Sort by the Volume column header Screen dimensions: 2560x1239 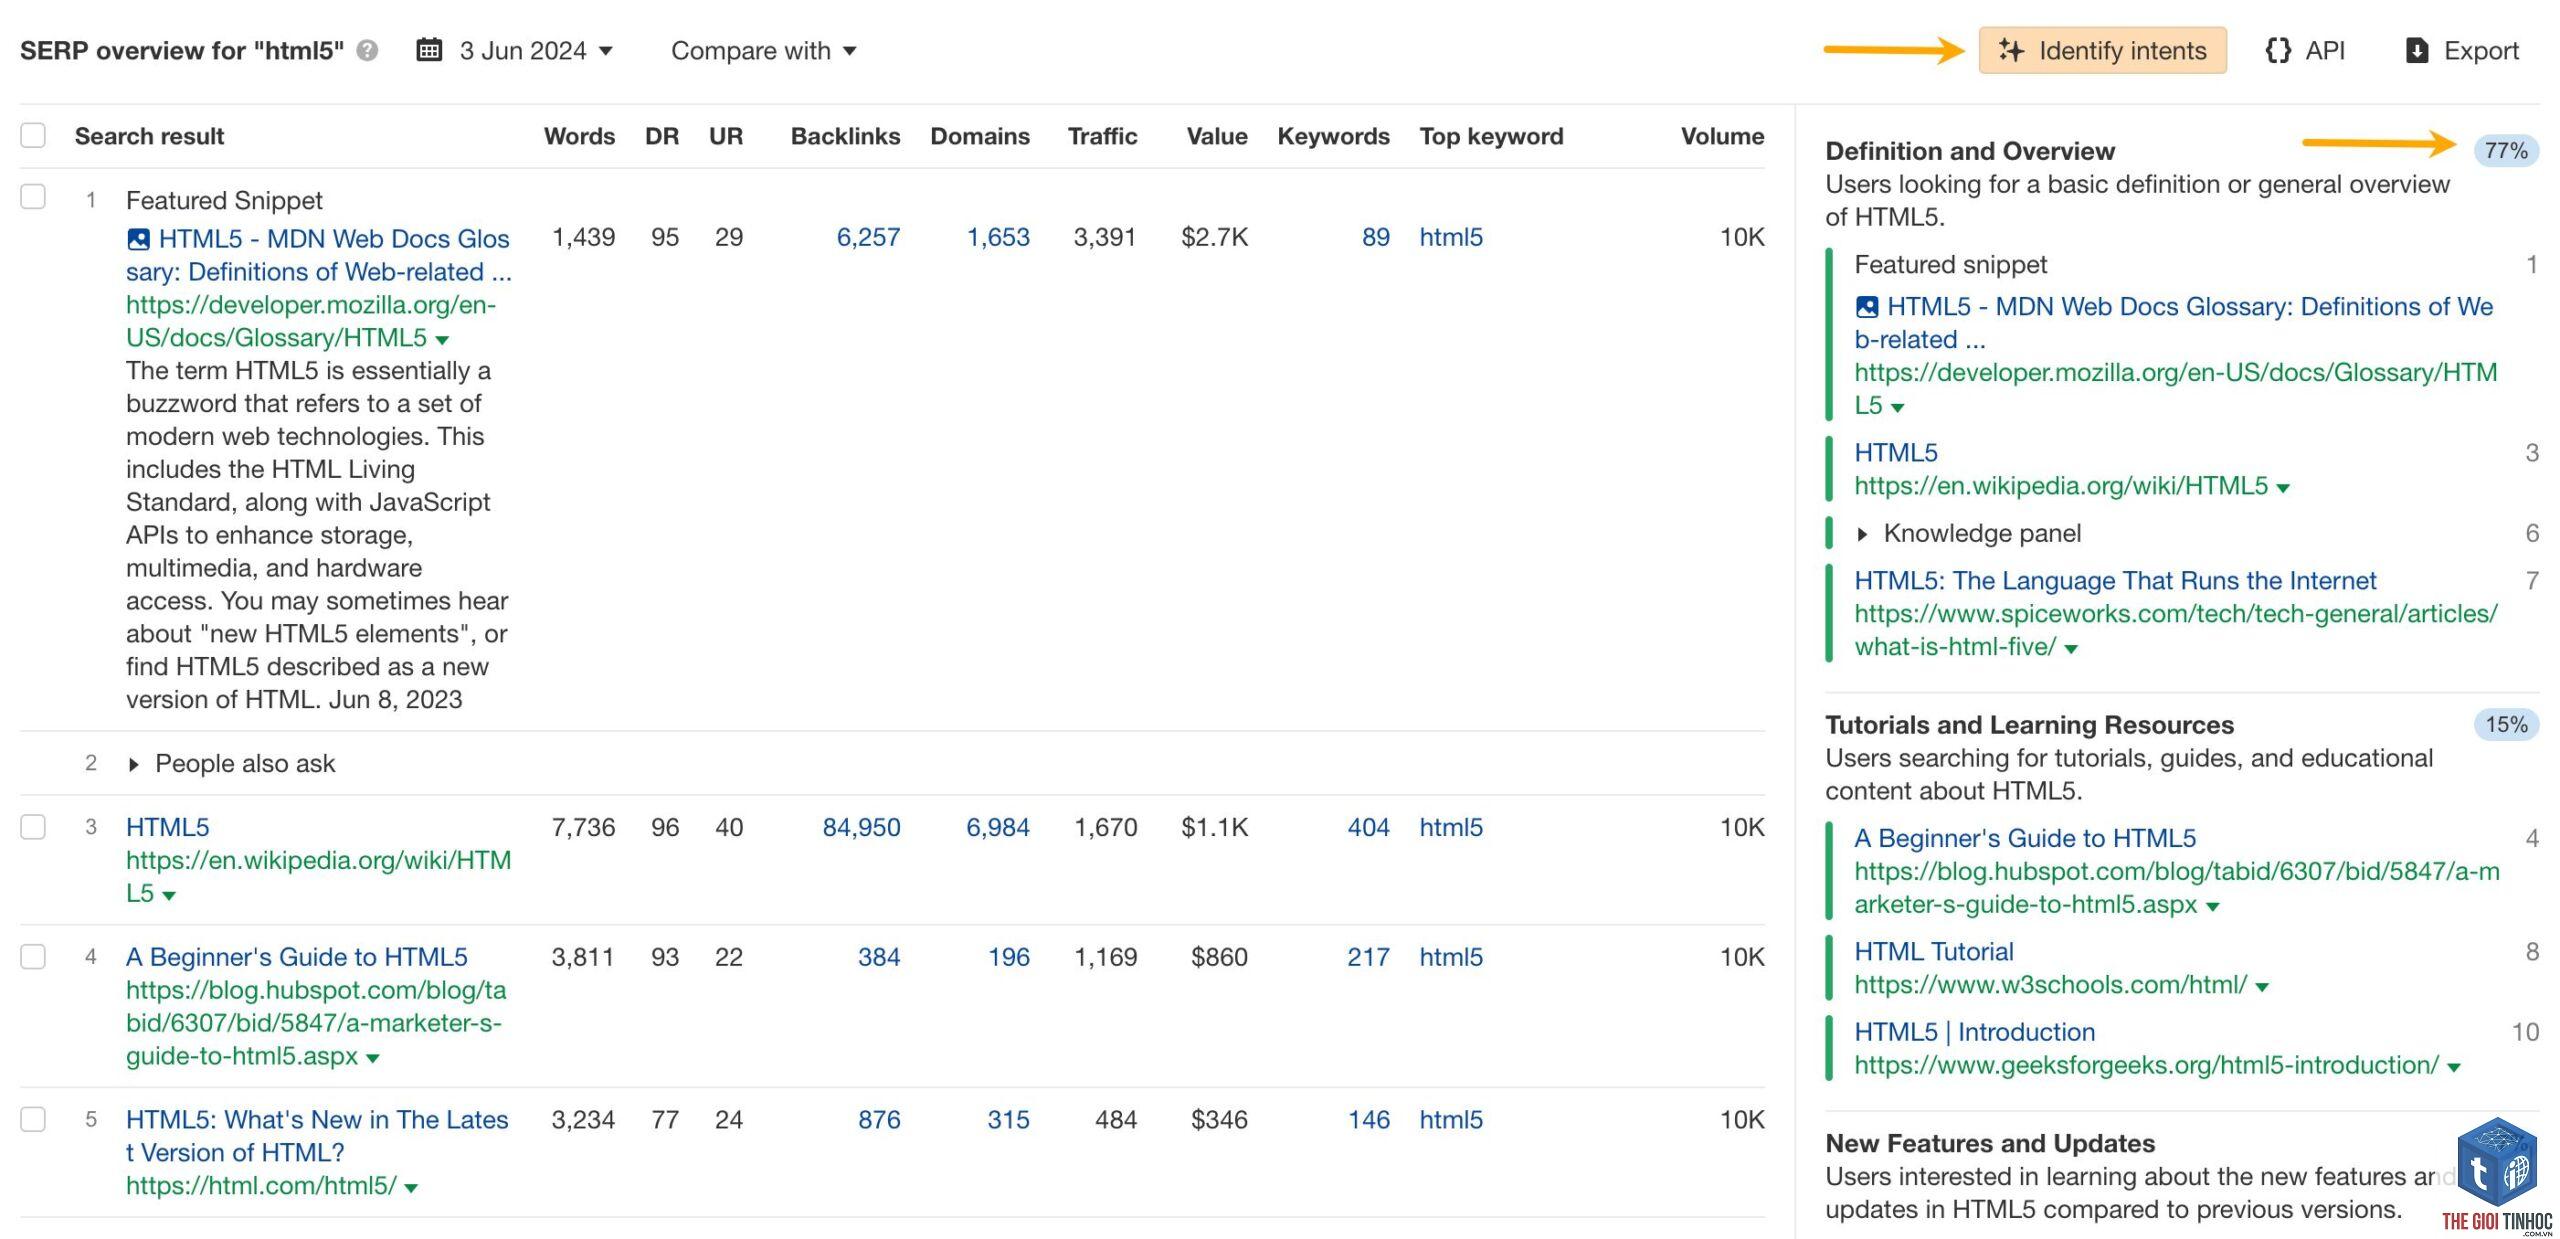point(1722,136)
